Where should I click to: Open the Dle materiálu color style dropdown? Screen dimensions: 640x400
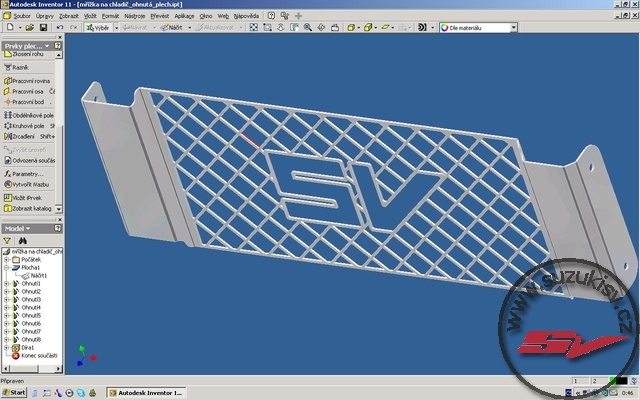514,27
